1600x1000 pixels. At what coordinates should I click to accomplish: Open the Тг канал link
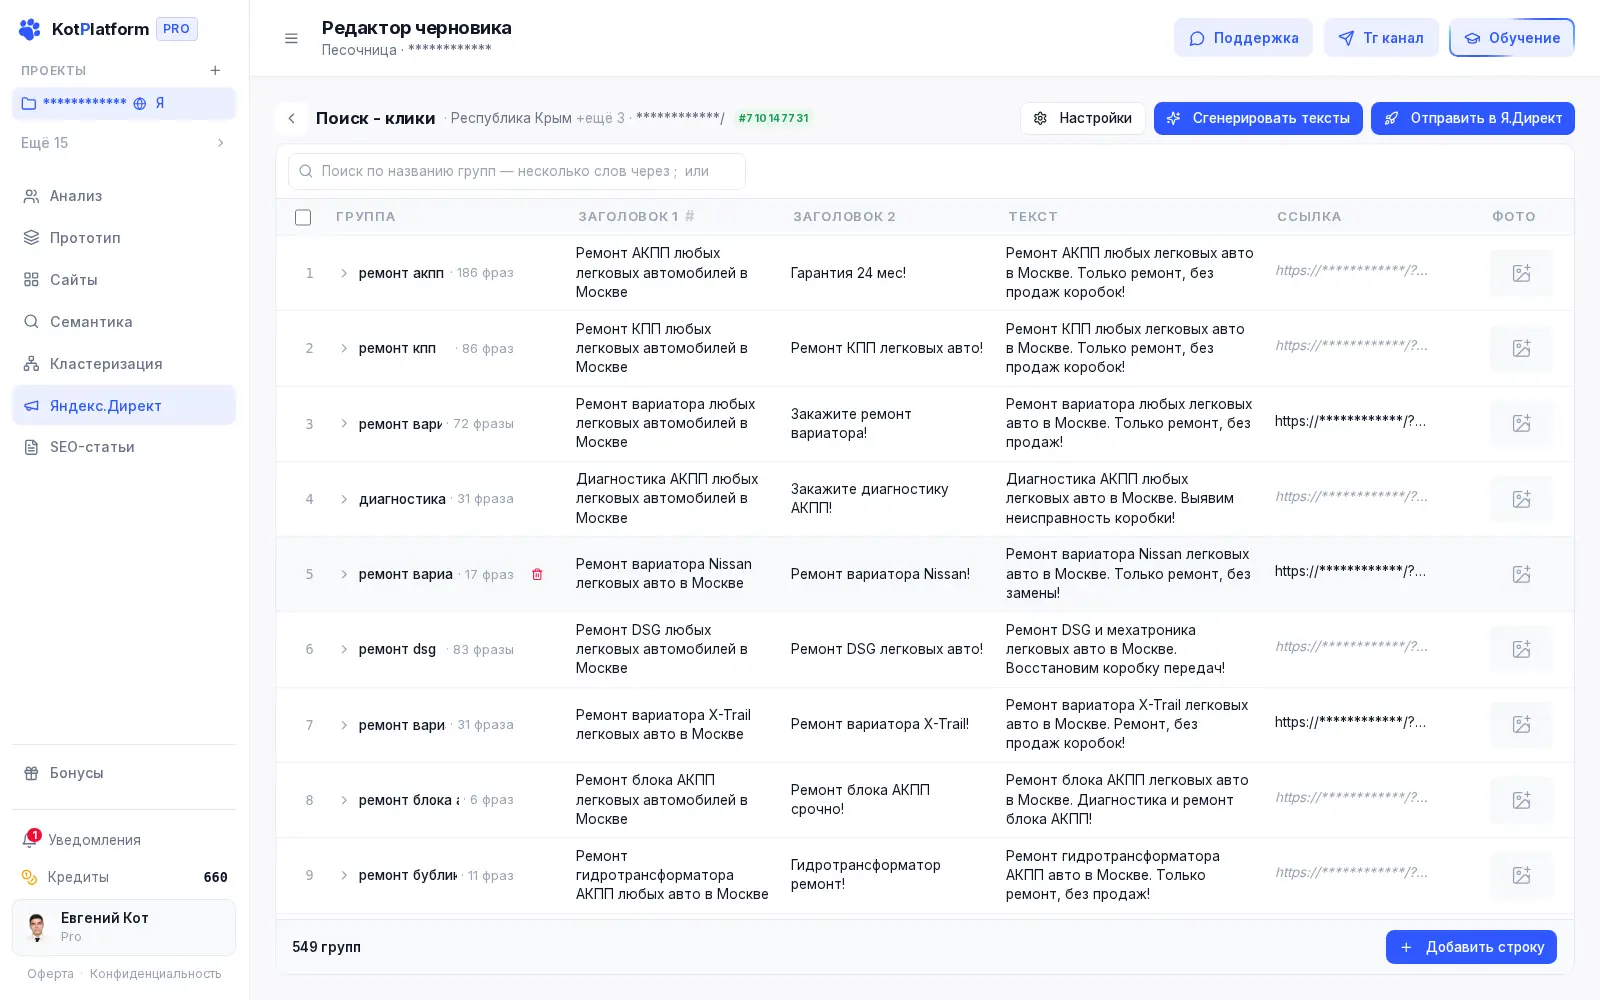(x=1381, y=38)
